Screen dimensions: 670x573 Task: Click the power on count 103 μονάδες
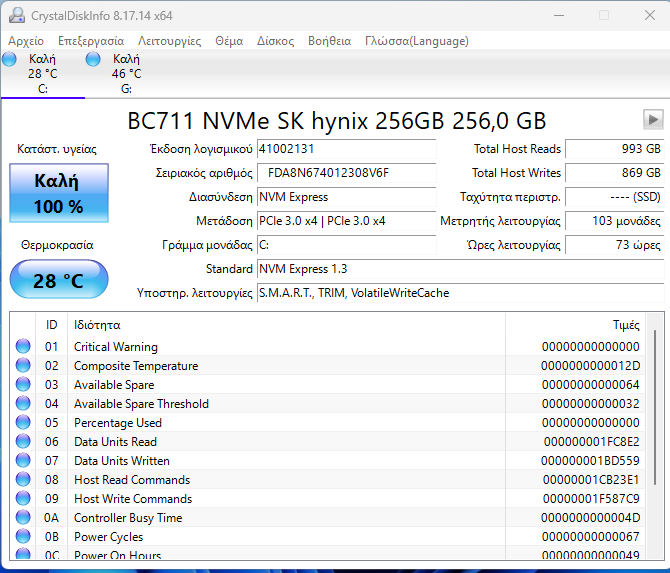tap(615, 221)
